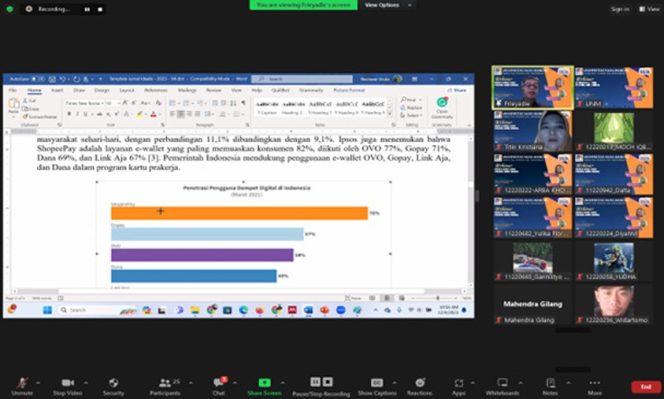Click the Unmute microphone icon in Zoom
Viewport: 664px width, 399px height.
point(22,383)
